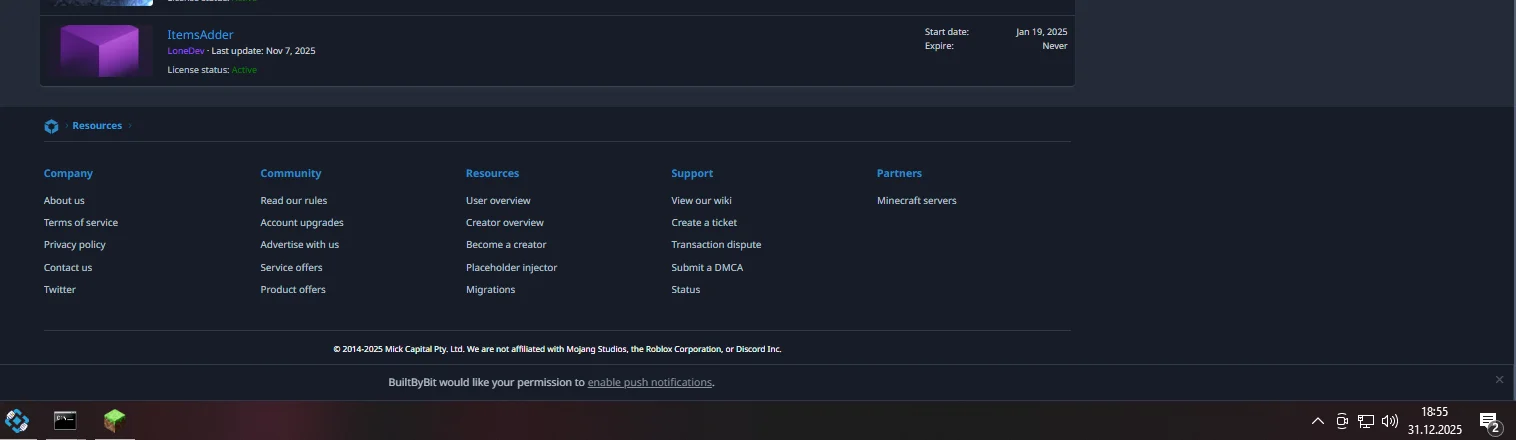The height and width of the screenshot is (440, 1516).
Task: Click the Company footer heading
Action: click(68, 174)
